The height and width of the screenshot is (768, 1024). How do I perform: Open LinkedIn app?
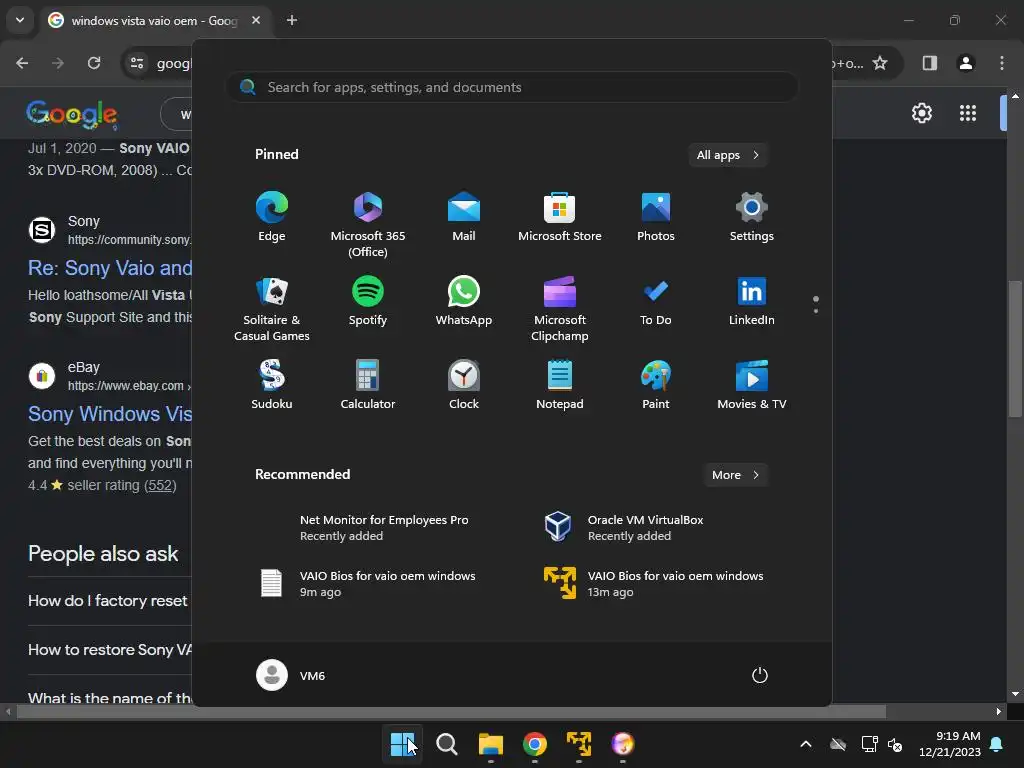(752, 301)
